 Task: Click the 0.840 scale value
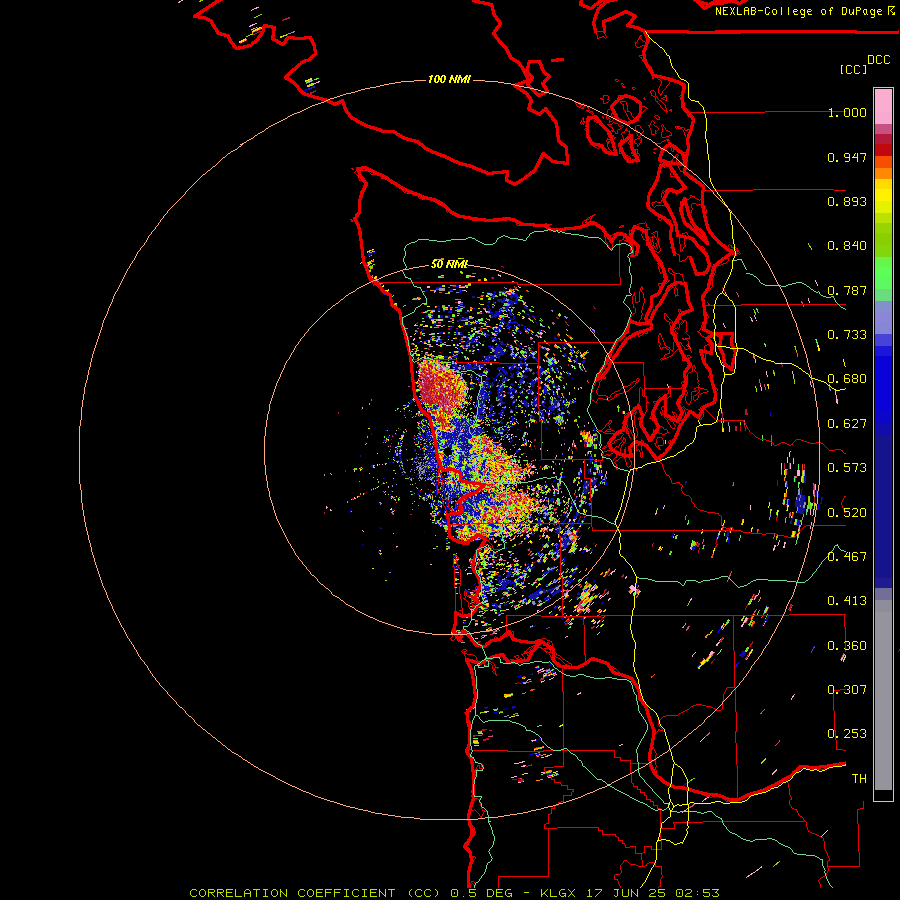tap(847, 246)
